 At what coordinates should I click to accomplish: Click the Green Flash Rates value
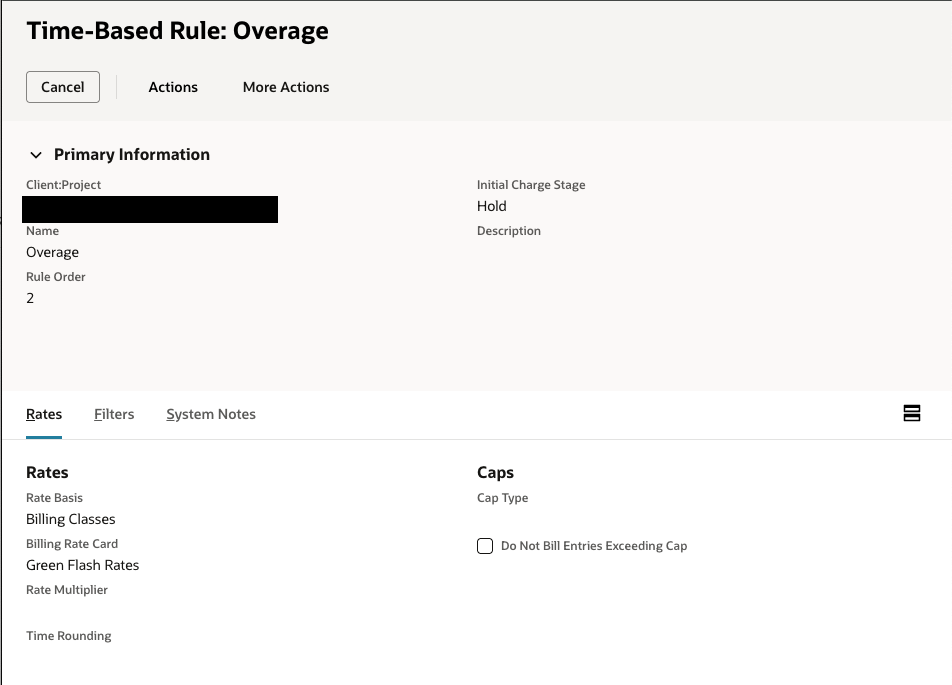[83, 565]
